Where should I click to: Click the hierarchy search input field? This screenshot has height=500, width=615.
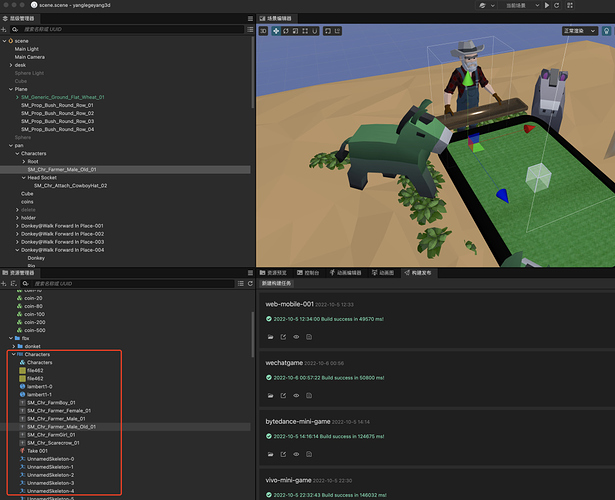click(x=131, y=29)
